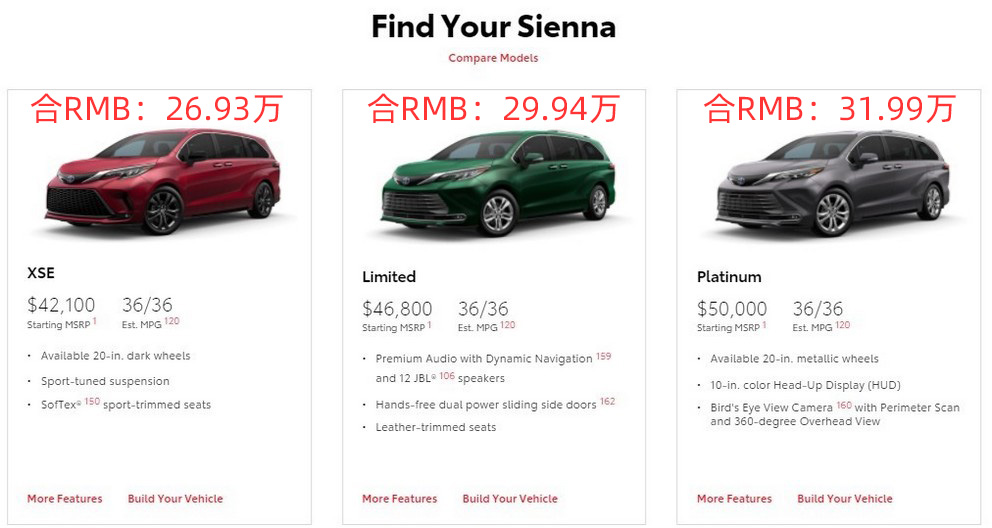Click the Compare Models link
Screen dimensions: 992x528
click(x=493, y=58)
